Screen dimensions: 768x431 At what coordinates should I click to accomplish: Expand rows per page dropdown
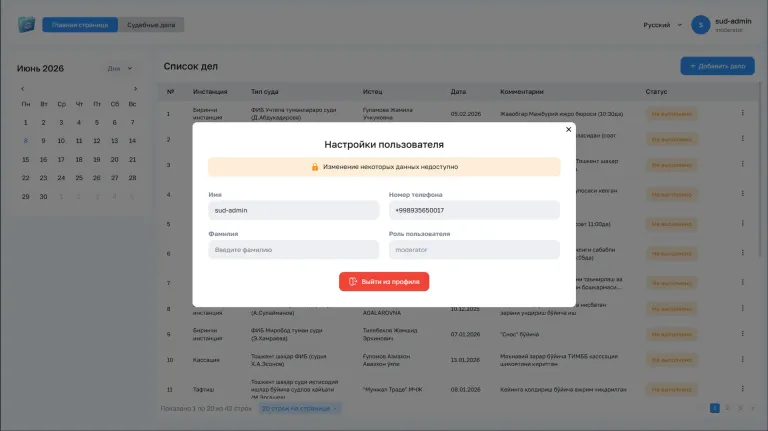pyautogui.click(x=300, y=408)
